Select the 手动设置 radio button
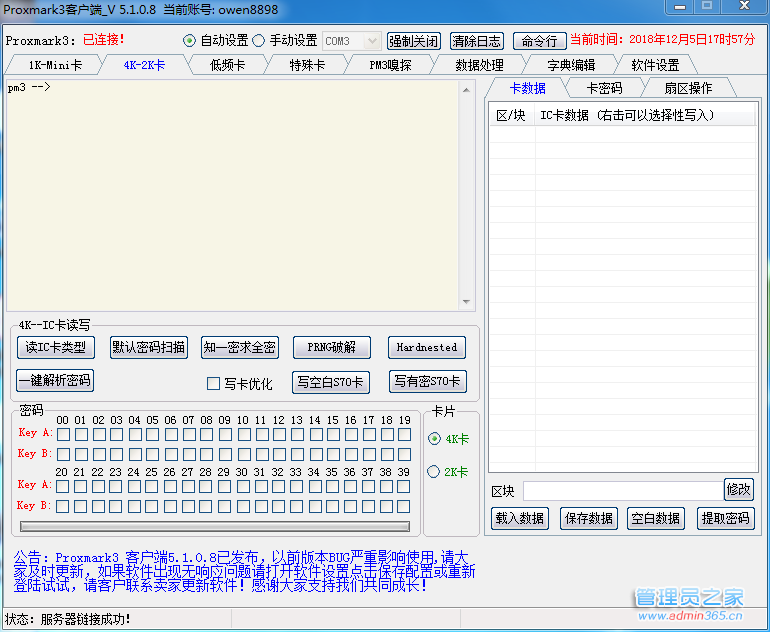The height and width of the screenshot is (632, 770). coord(258,41)
